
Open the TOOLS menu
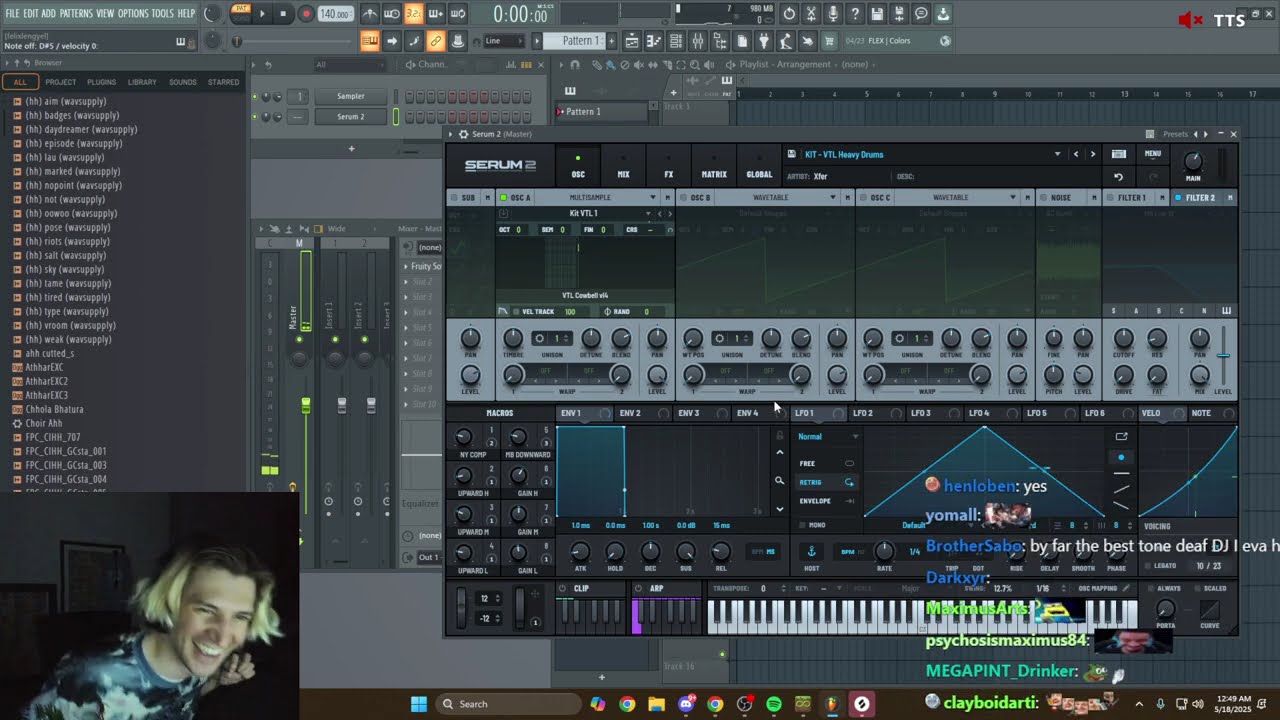pyautogui.click(x=163, y=13)
